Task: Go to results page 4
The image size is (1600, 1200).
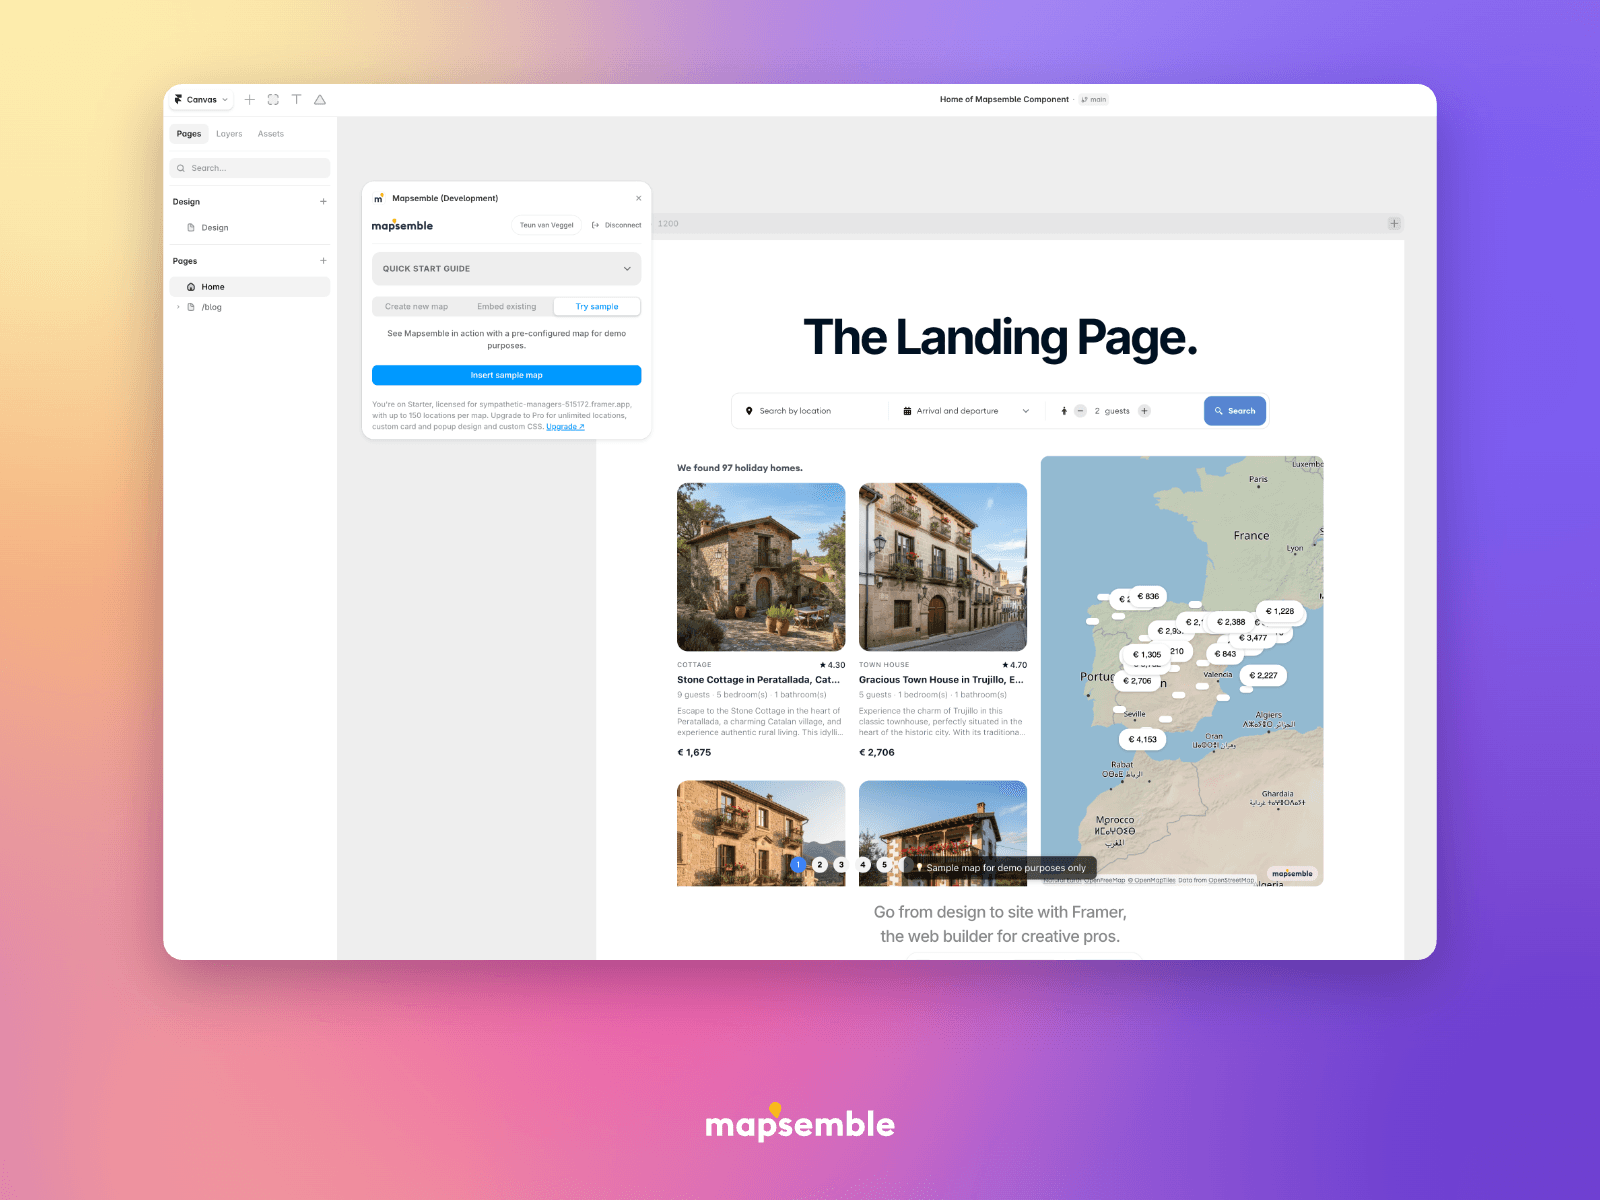Action: (x=863, y=865)
